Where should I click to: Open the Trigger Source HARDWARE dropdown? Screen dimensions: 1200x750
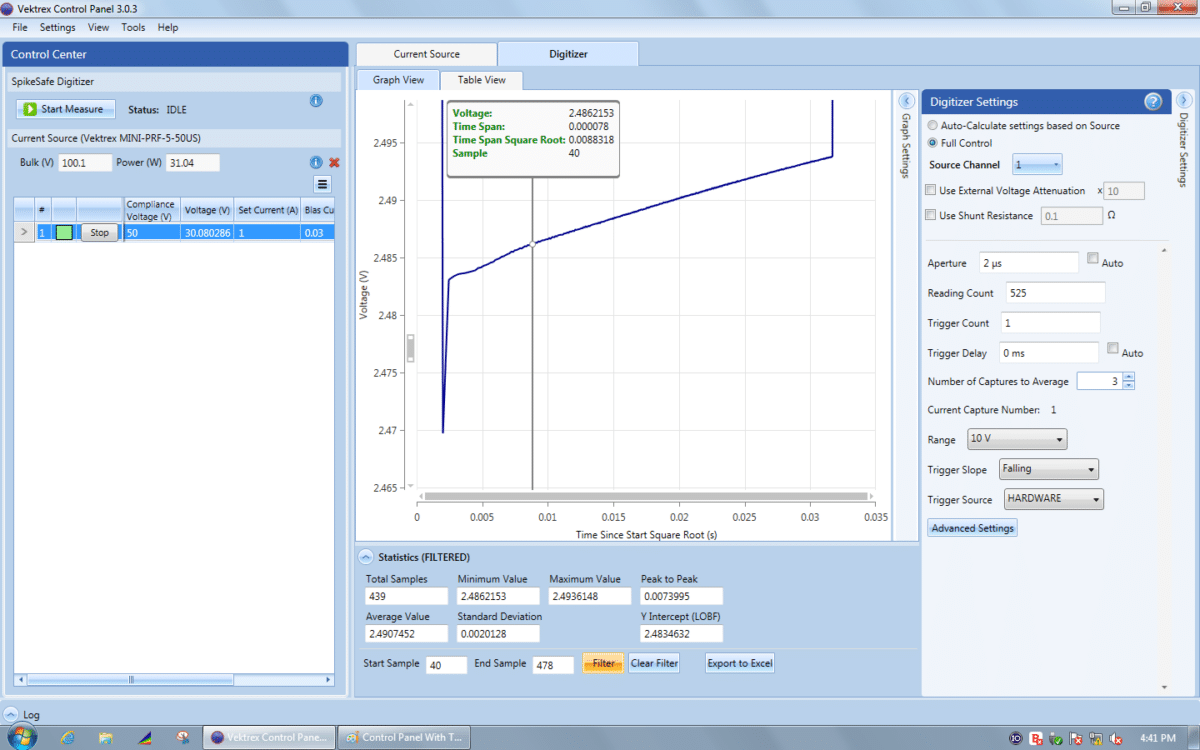(x=1053, y=499)
